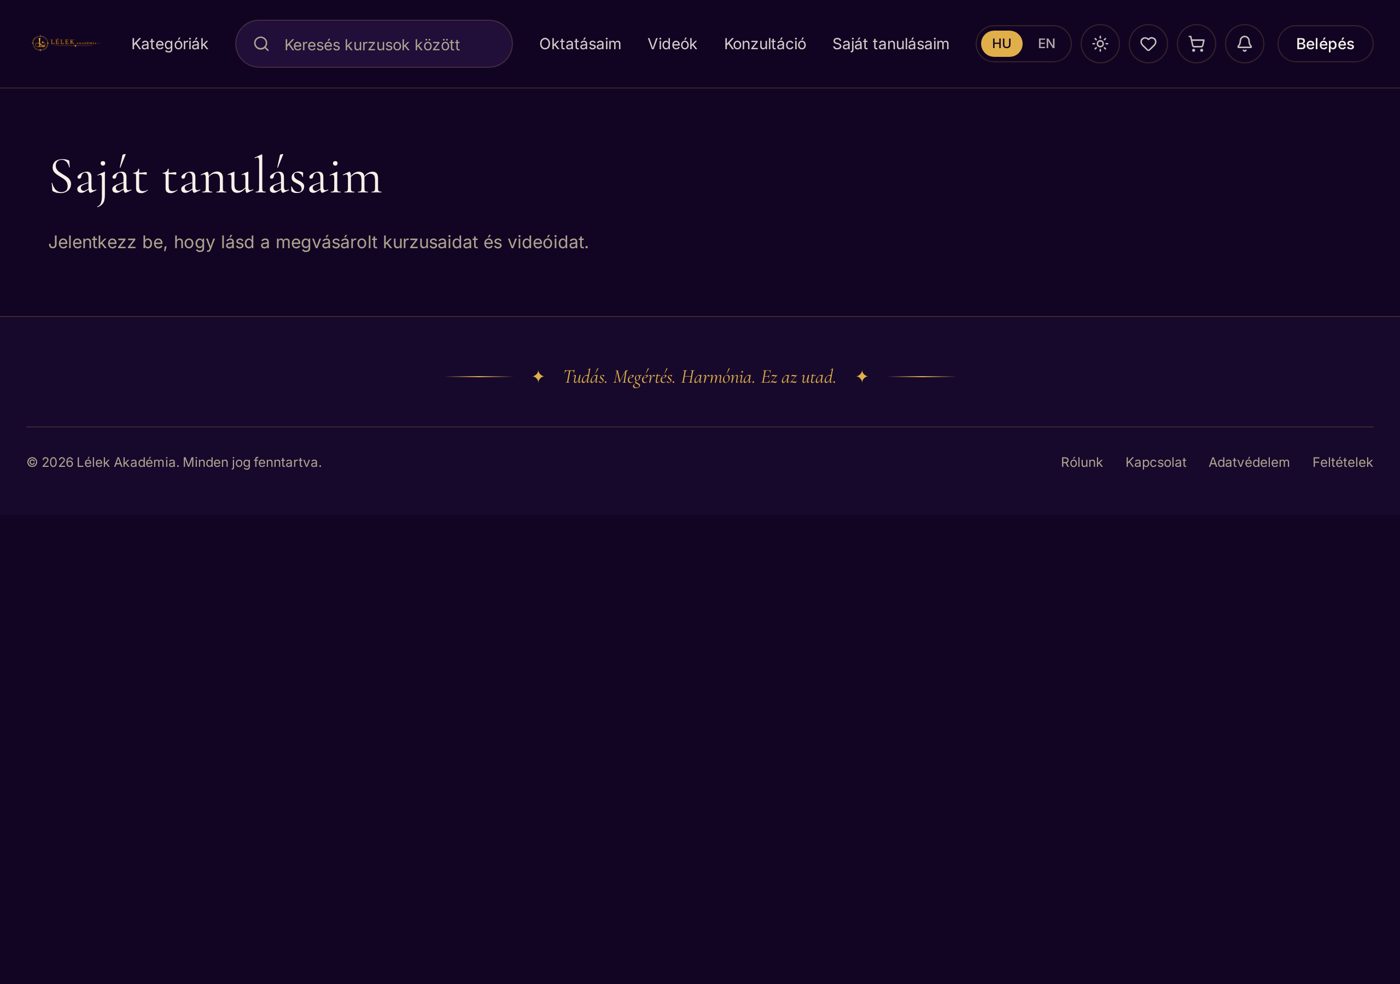The image size is (1400, 984).
Task: Switch language to EN
Action: 1046,44
